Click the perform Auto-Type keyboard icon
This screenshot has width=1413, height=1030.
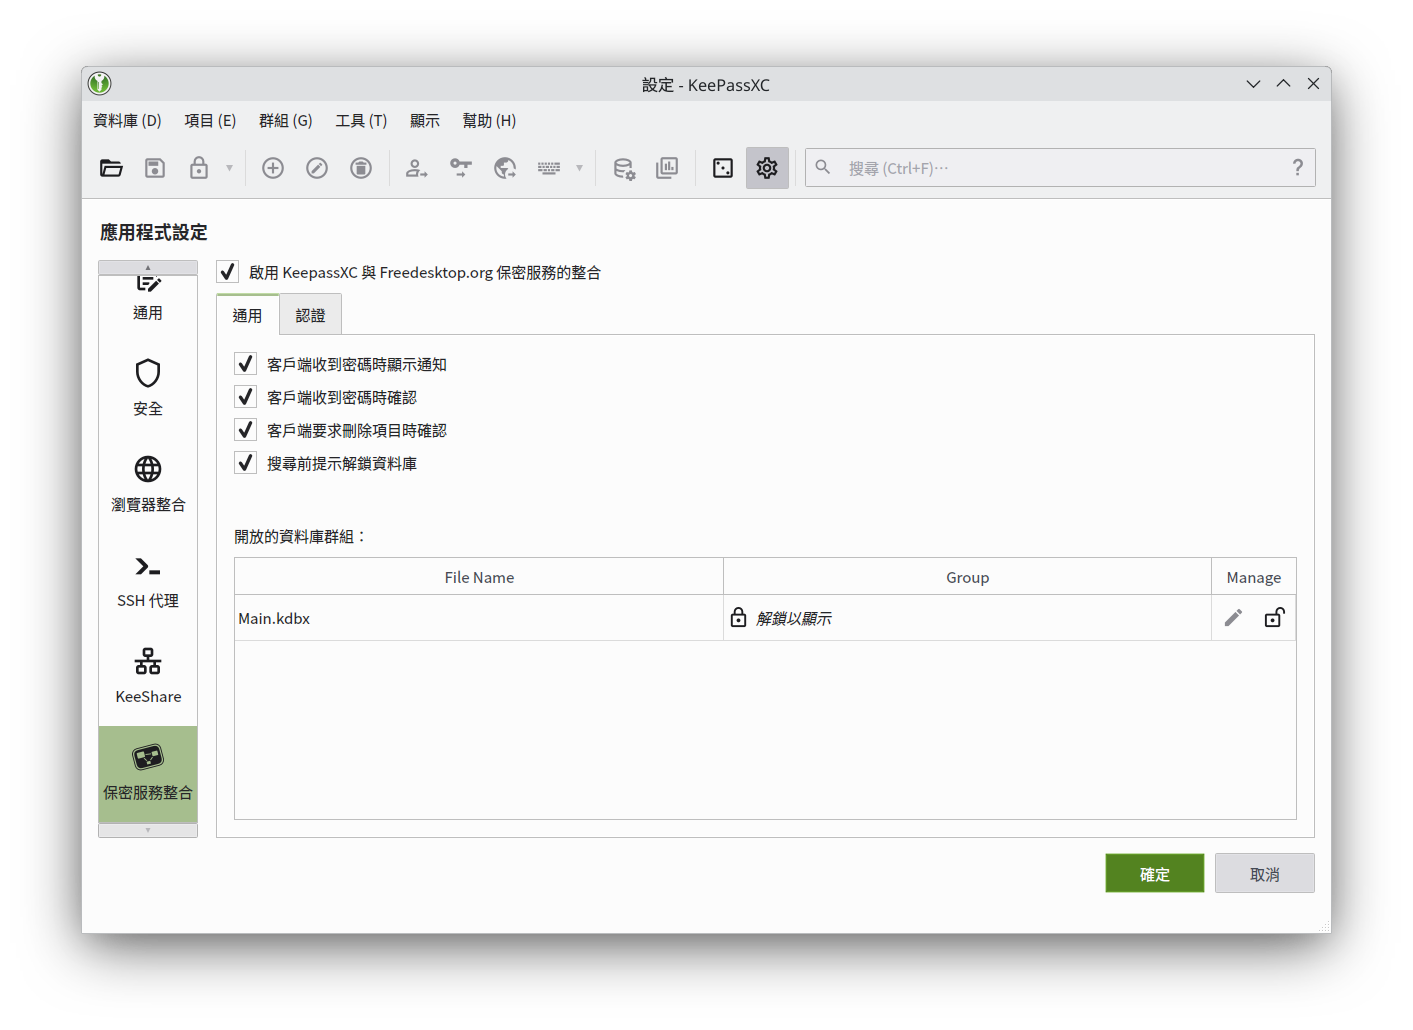(549, 168)
